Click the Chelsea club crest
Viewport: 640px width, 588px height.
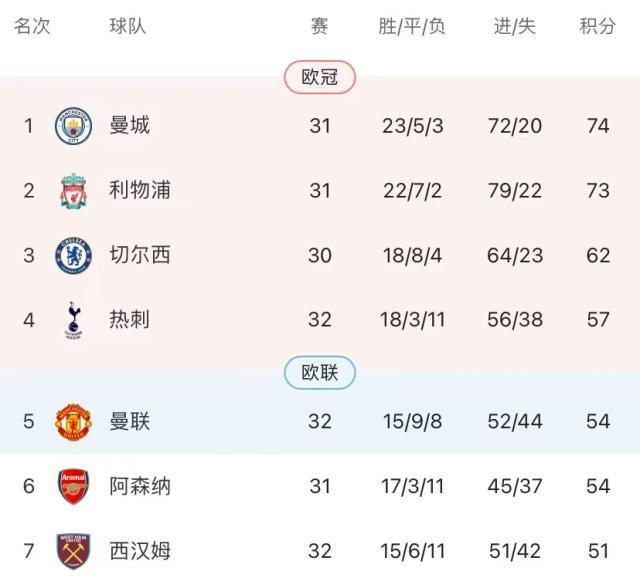tap(73, 256)
